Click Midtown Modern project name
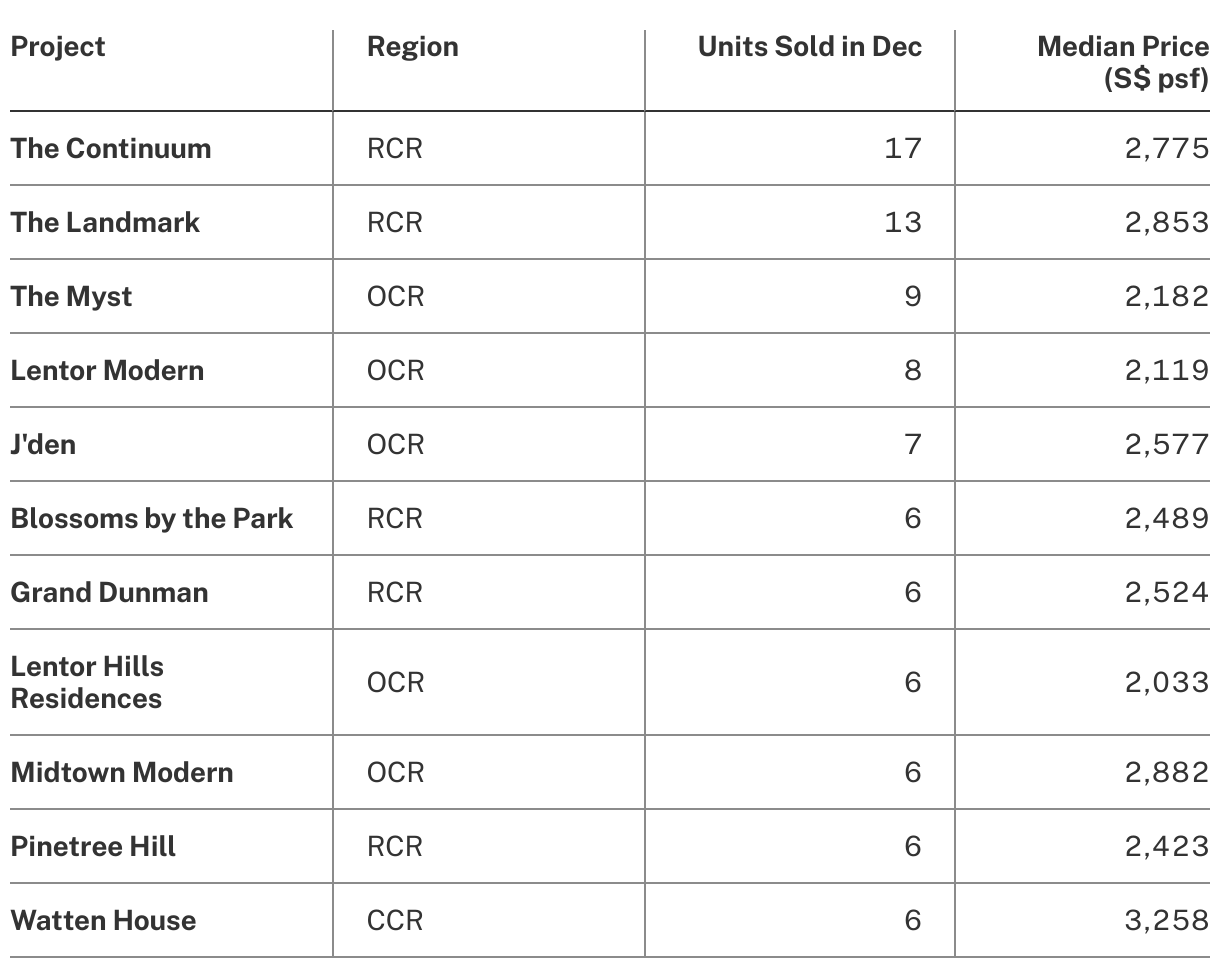Image resolution: width=1220 pixels, height=968 pixels. [x=122, y=772]
